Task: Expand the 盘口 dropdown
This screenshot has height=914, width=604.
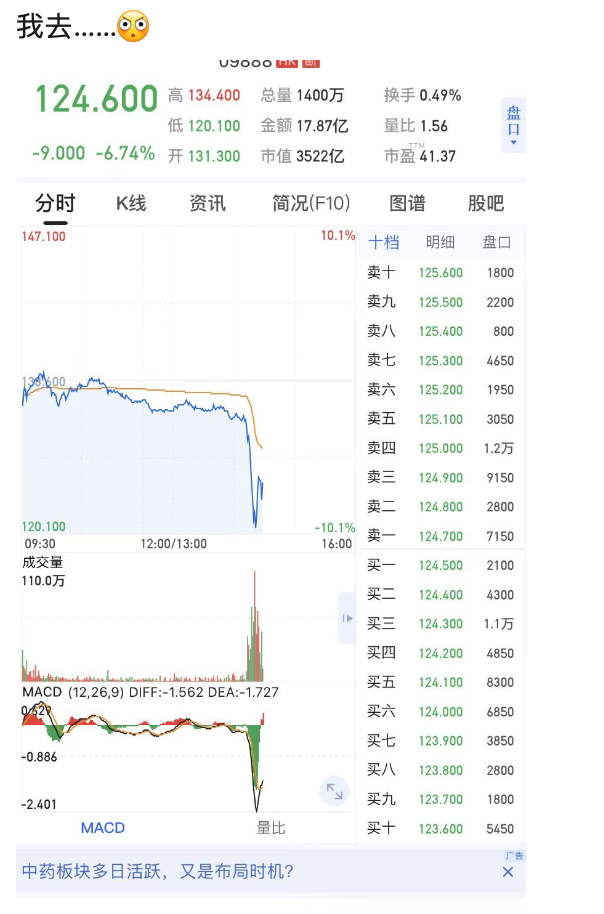Action: click(513, 125)
